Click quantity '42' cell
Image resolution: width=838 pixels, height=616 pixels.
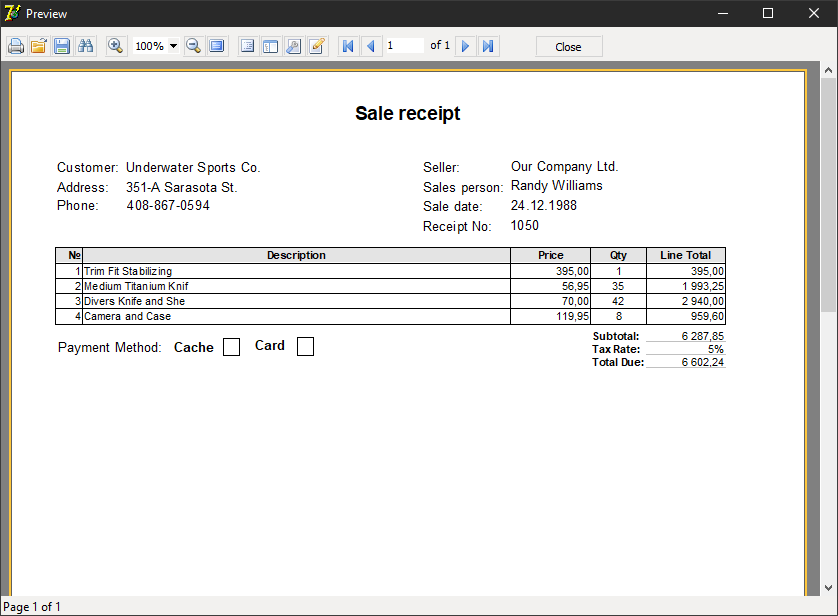[618, 301]
